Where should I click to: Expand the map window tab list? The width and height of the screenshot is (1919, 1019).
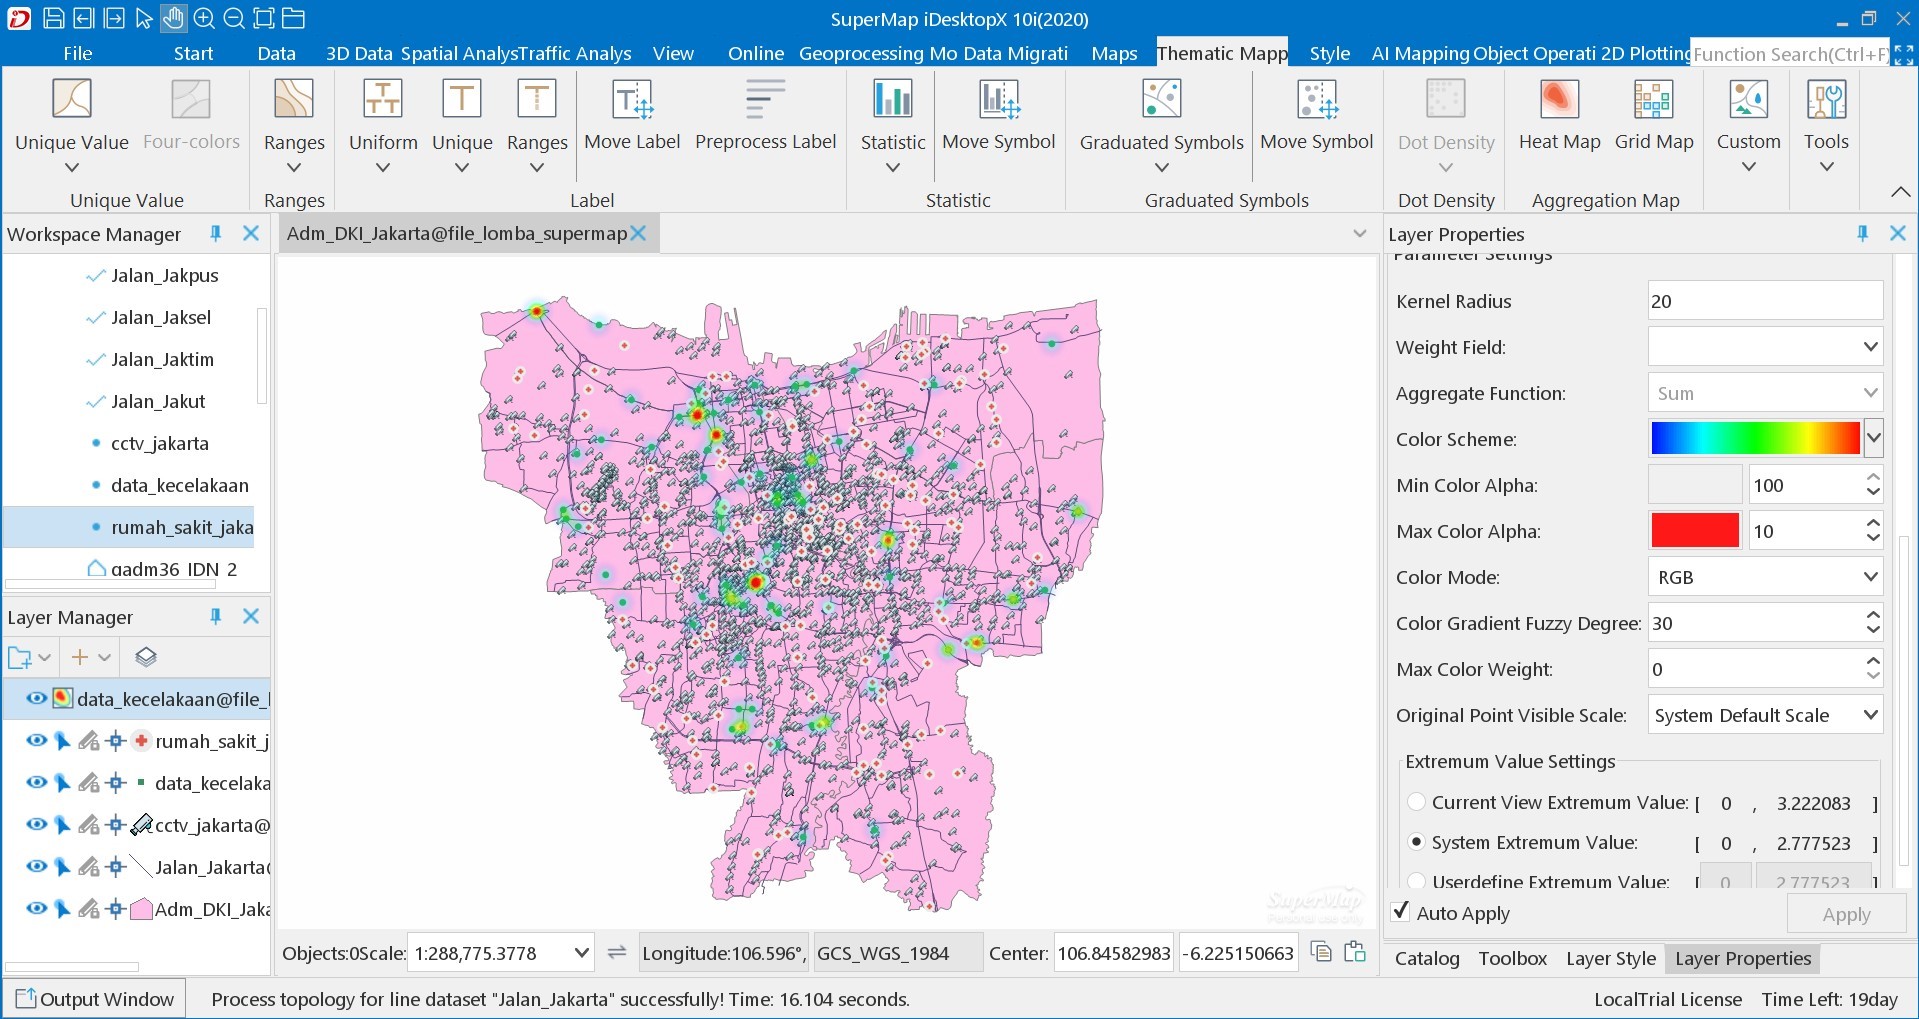1359,233
